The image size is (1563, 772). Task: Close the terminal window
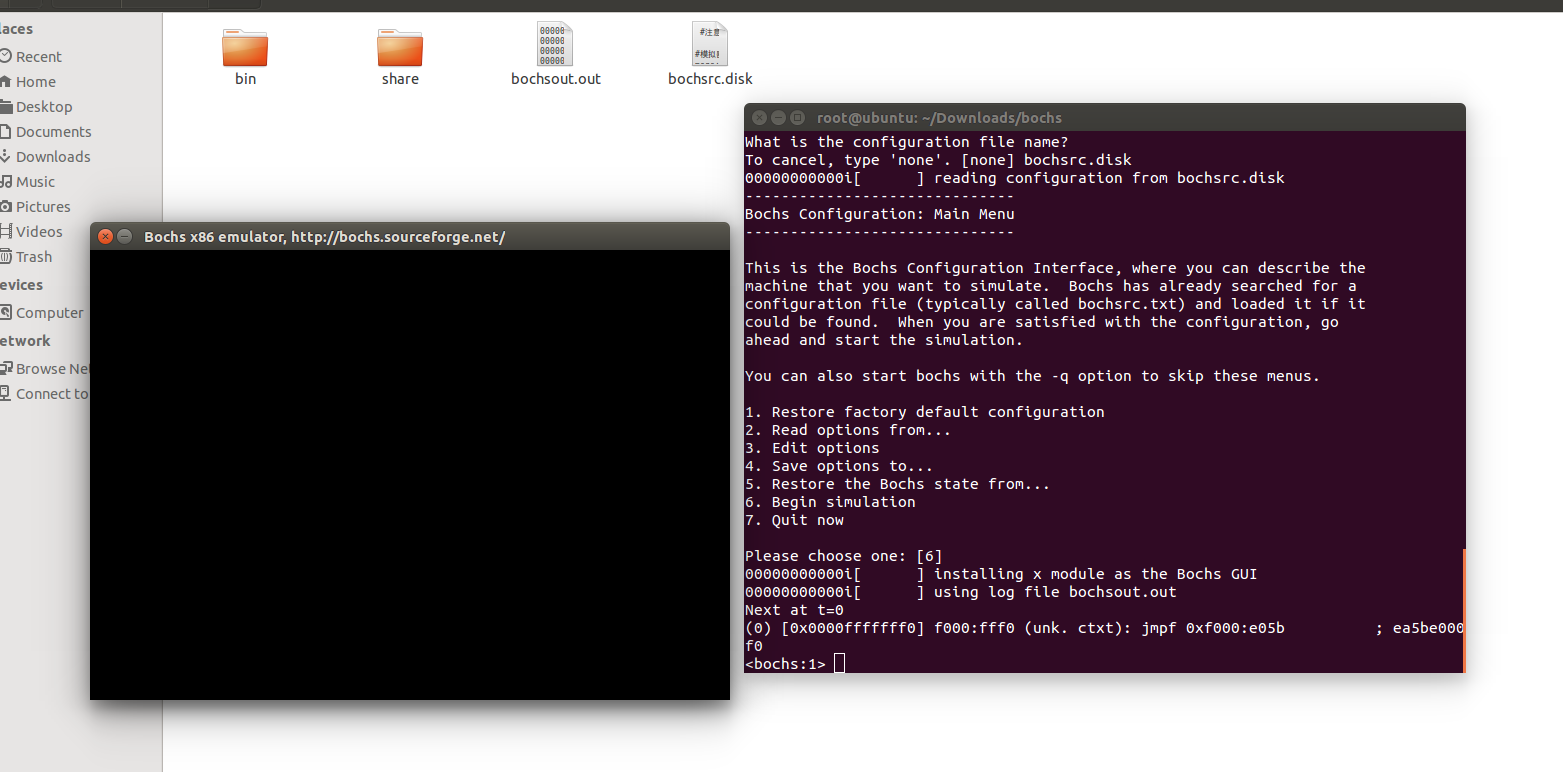pyautogui.click(x=759, y=118)
